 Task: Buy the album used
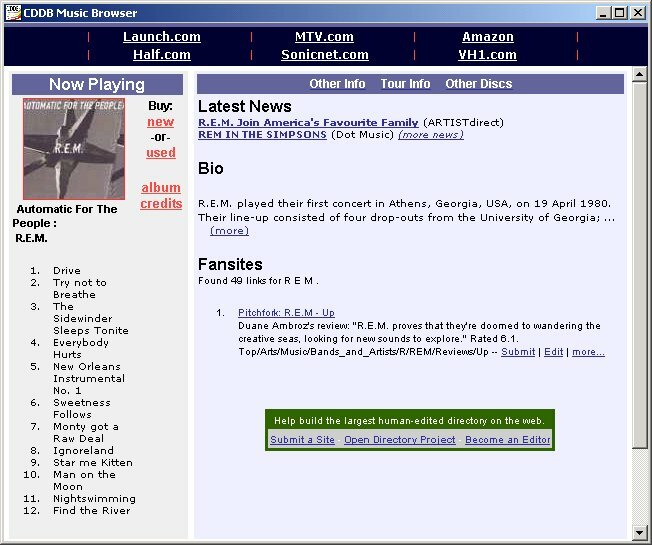161,153
